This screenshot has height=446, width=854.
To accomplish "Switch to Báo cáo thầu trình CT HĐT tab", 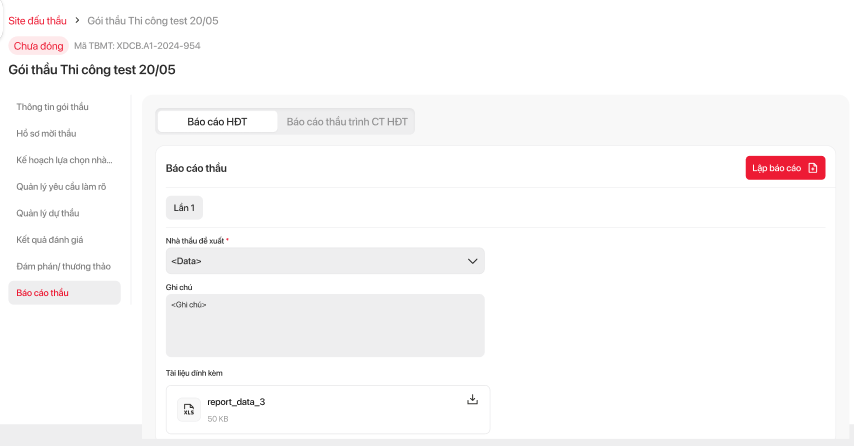I will tap(347, 122).
